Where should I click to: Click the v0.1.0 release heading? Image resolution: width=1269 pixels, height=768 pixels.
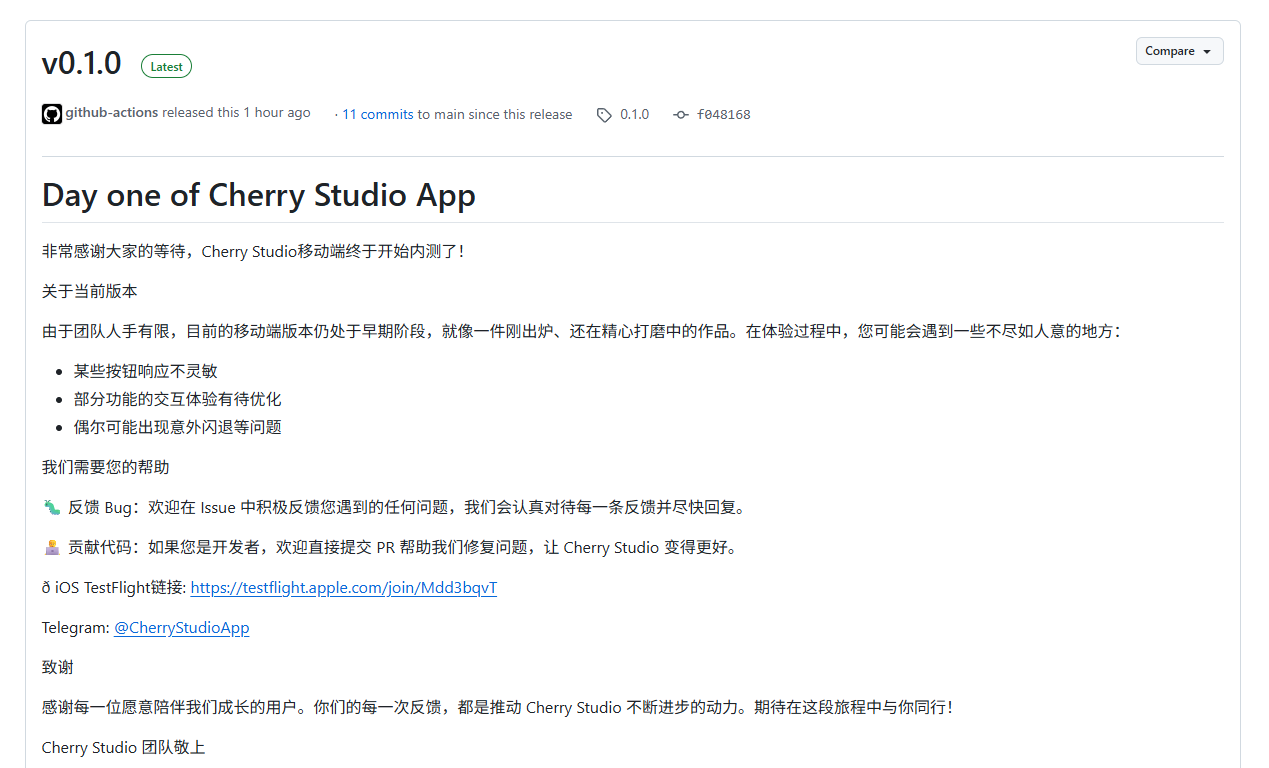[81, 62]
